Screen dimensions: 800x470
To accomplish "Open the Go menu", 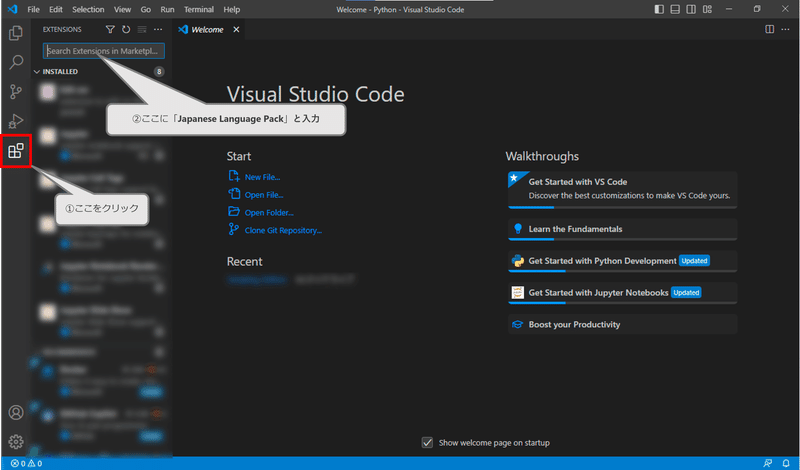I will point(145,9).
